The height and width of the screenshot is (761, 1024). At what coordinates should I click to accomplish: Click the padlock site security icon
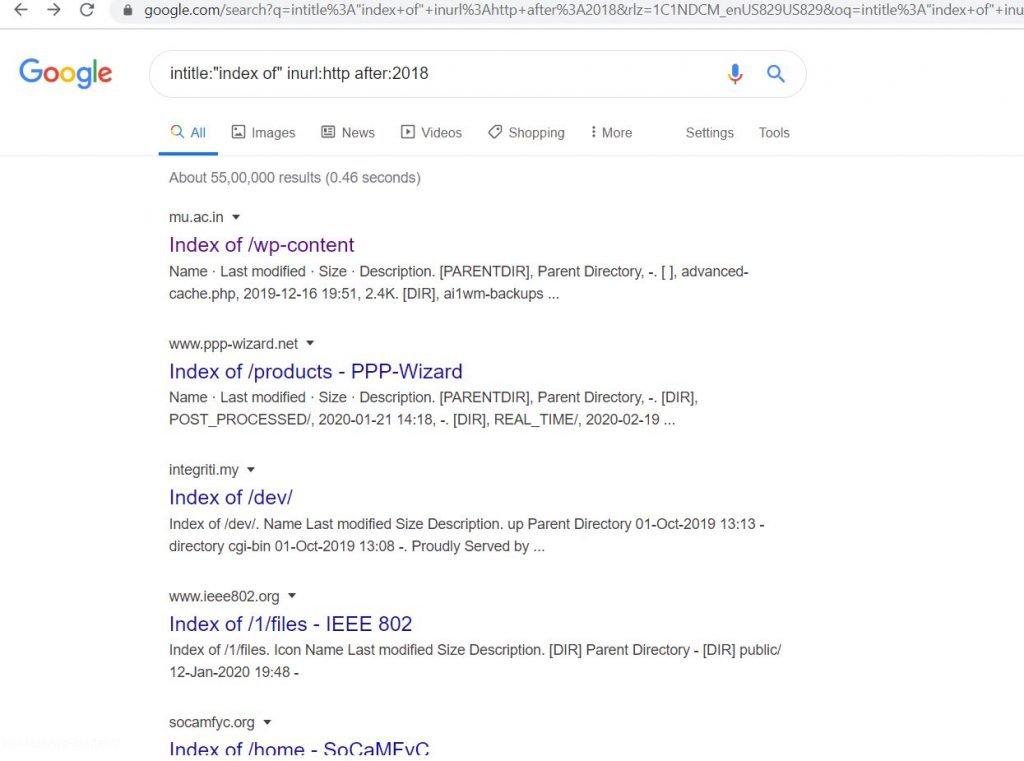click(x=128, y=10)
